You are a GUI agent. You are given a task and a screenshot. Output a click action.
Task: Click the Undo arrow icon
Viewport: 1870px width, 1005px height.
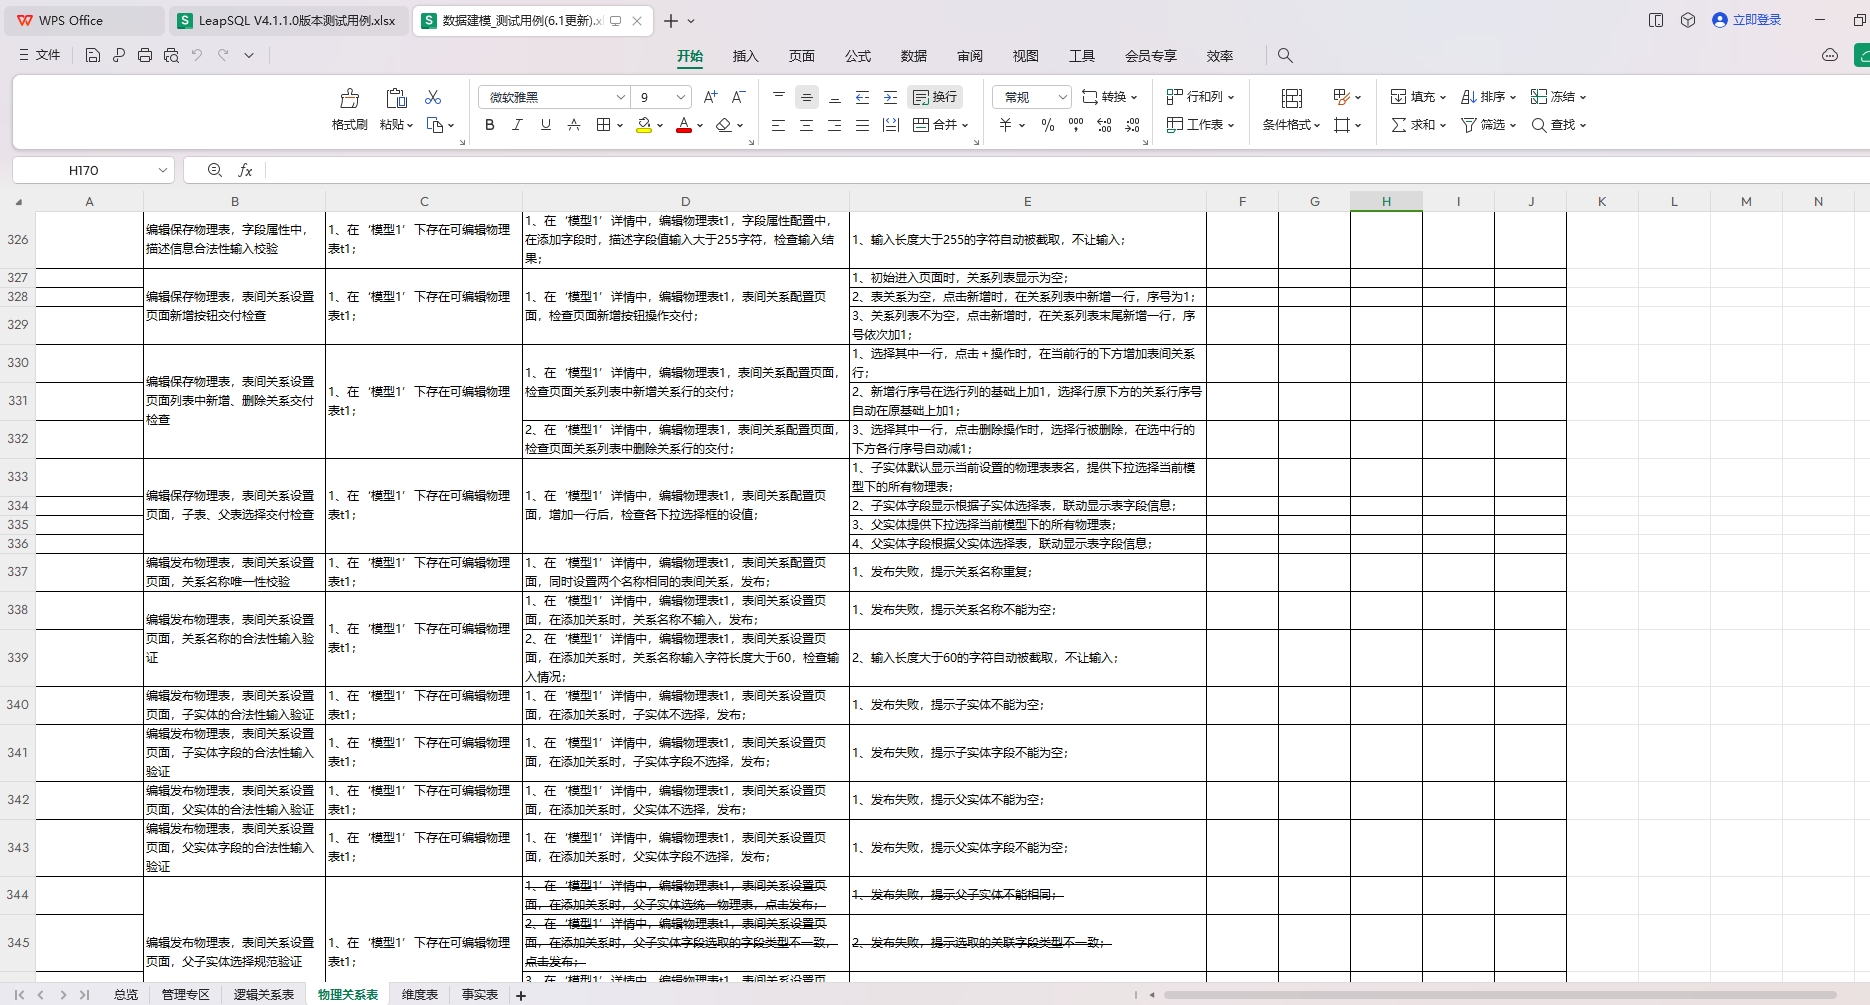click(x=197, y=55)
